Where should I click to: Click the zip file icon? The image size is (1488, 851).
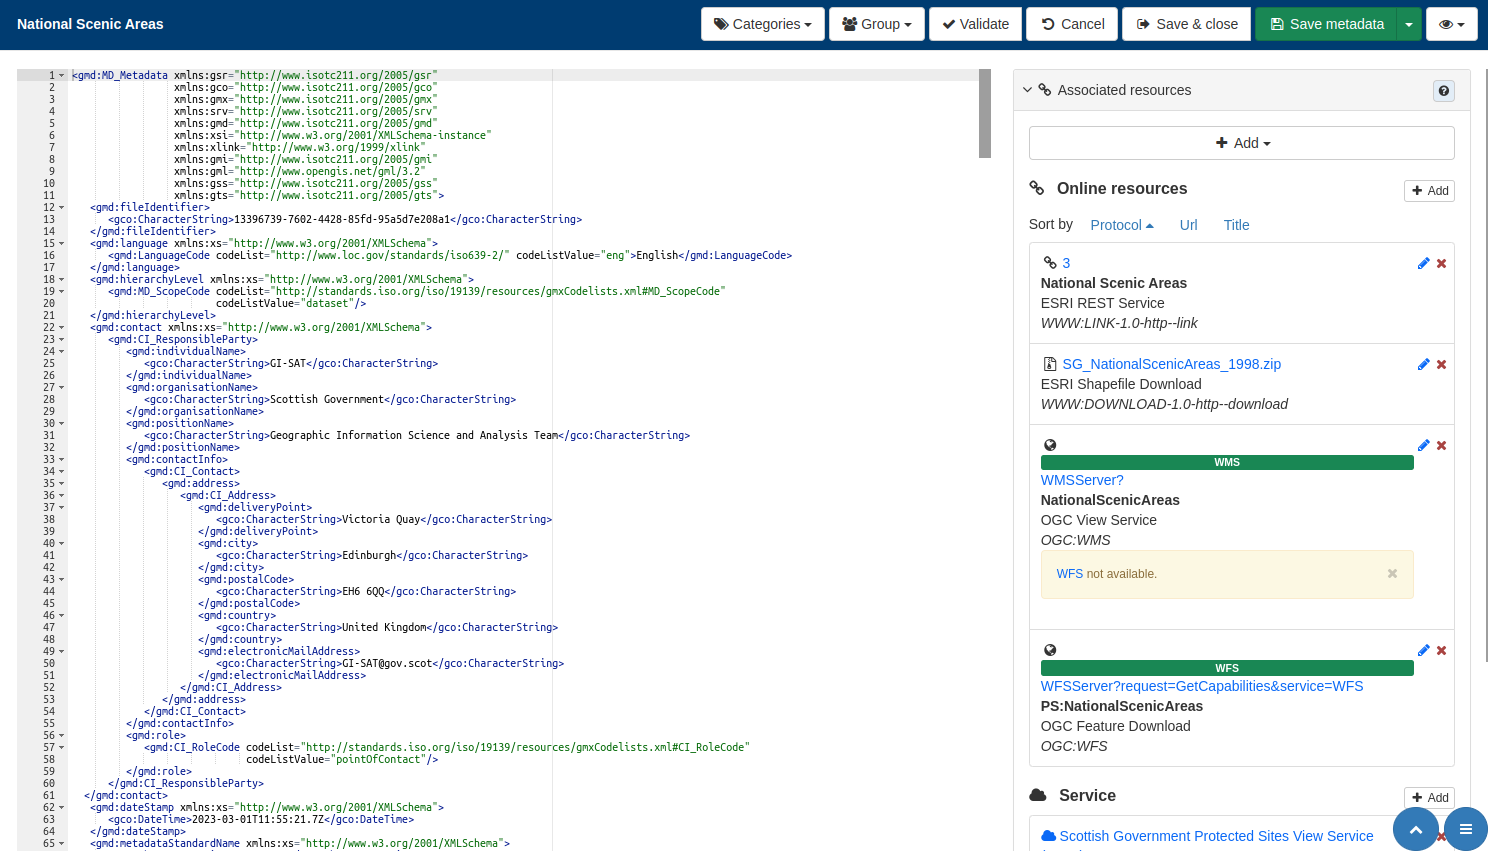[1050, 364]
